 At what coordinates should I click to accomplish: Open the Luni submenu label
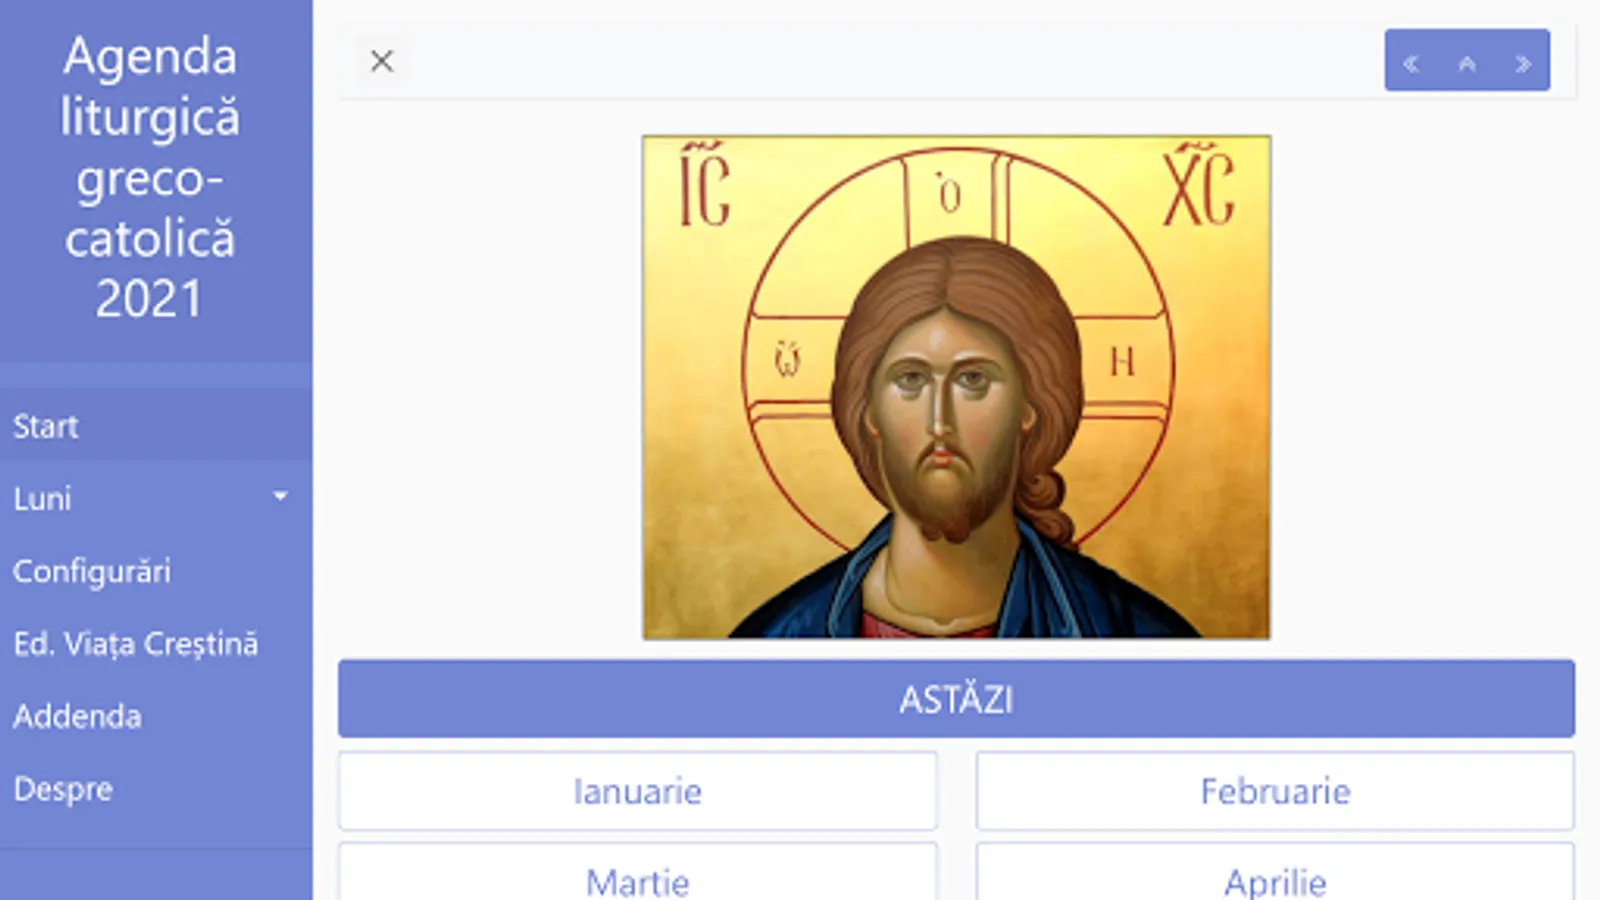43,498
